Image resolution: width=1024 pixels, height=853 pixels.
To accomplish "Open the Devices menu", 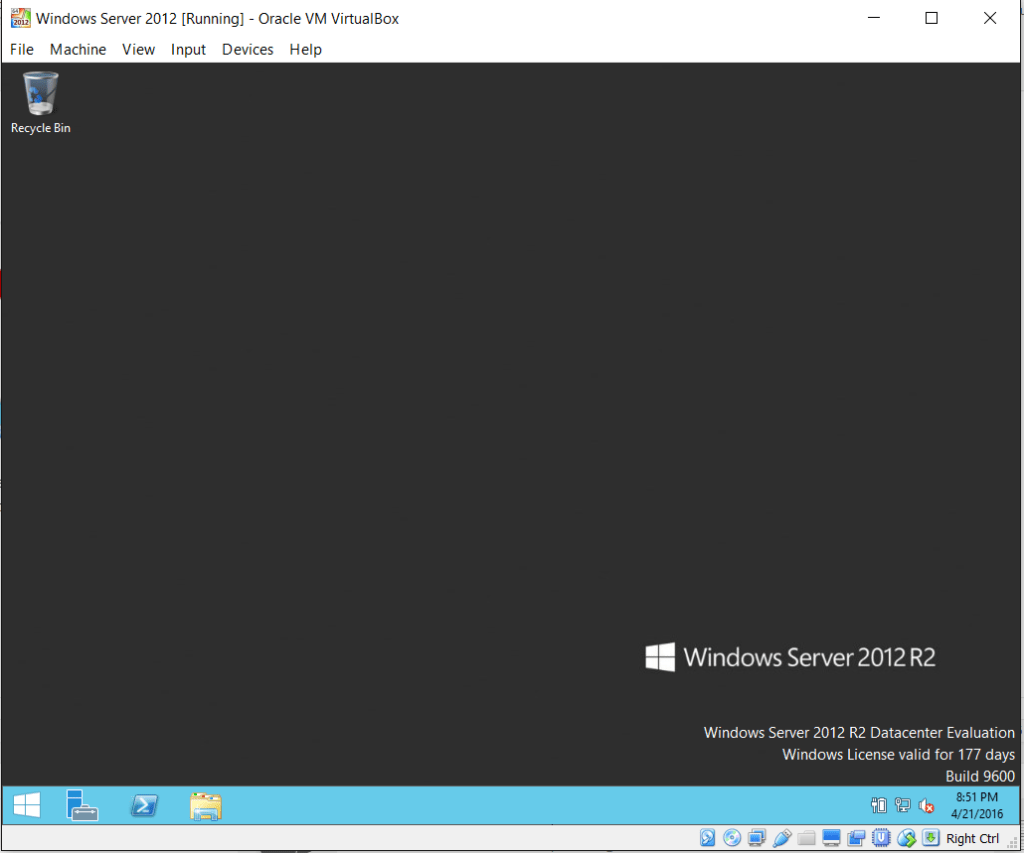I will click(247, 49).
